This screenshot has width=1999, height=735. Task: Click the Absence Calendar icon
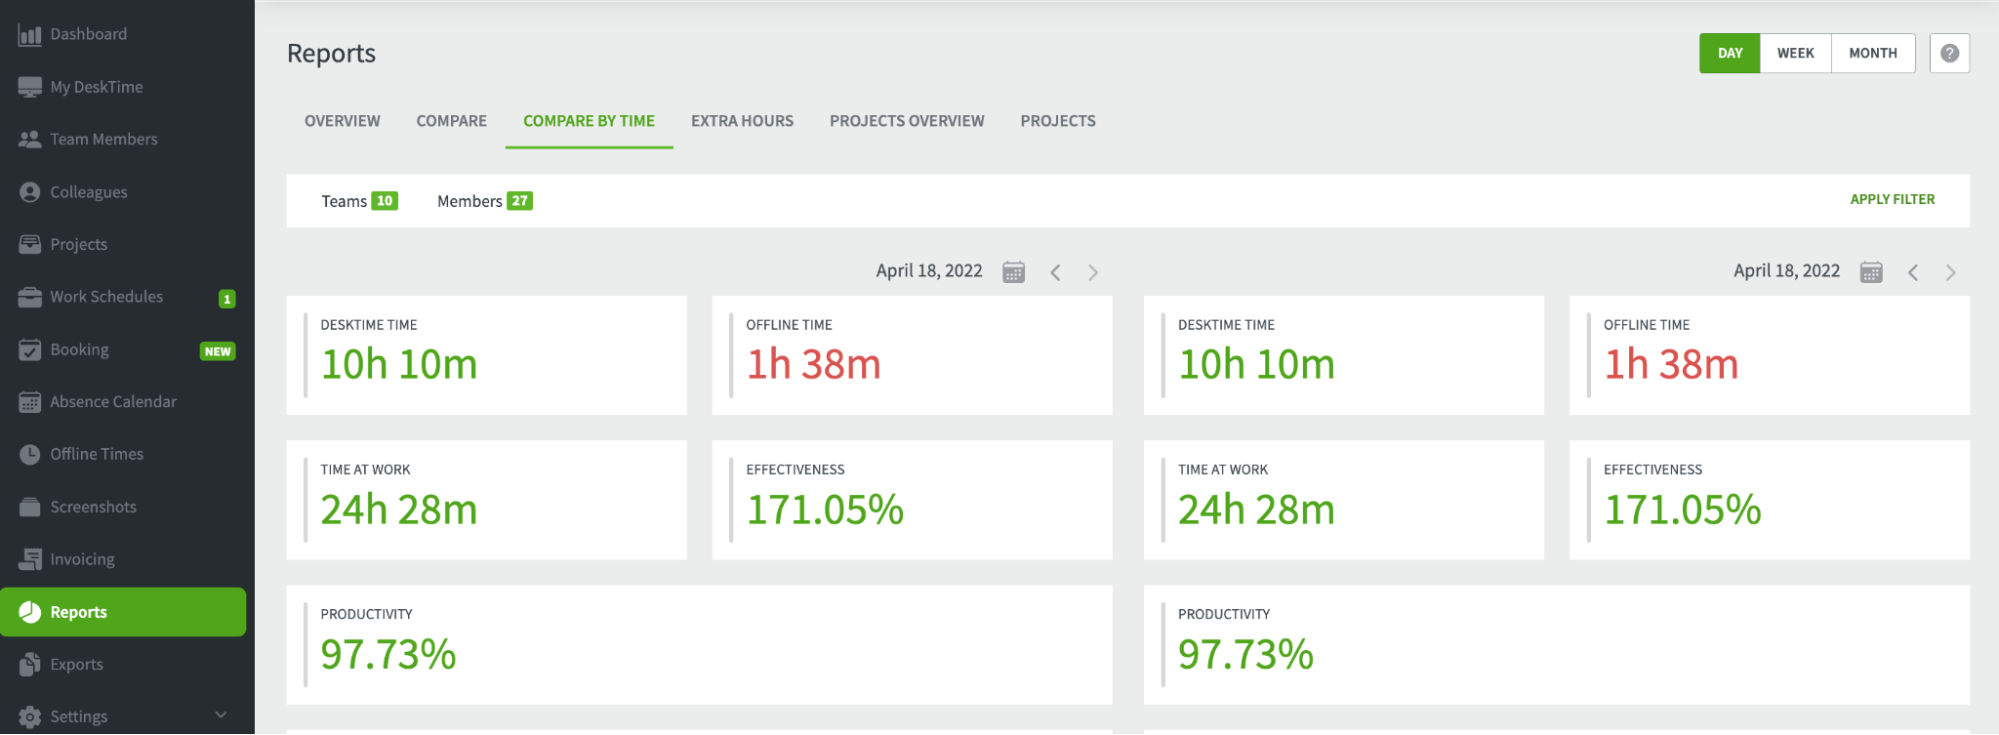[x=30, y=402]
